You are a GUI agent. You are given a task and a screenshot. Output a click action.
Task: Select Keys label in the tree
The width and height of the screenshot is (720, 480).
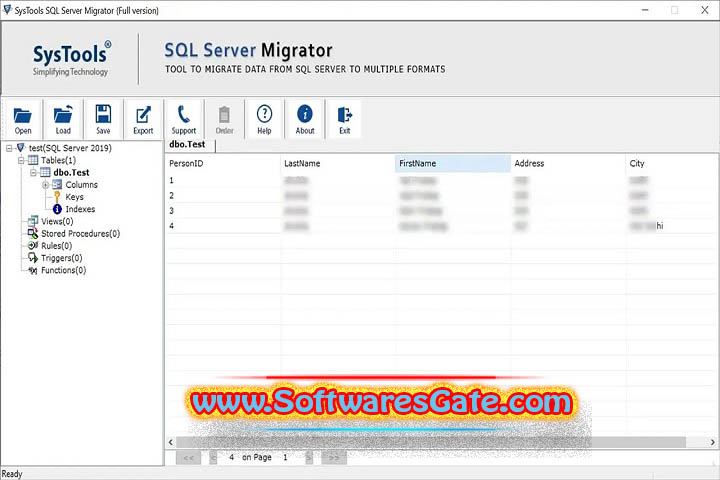74,197
